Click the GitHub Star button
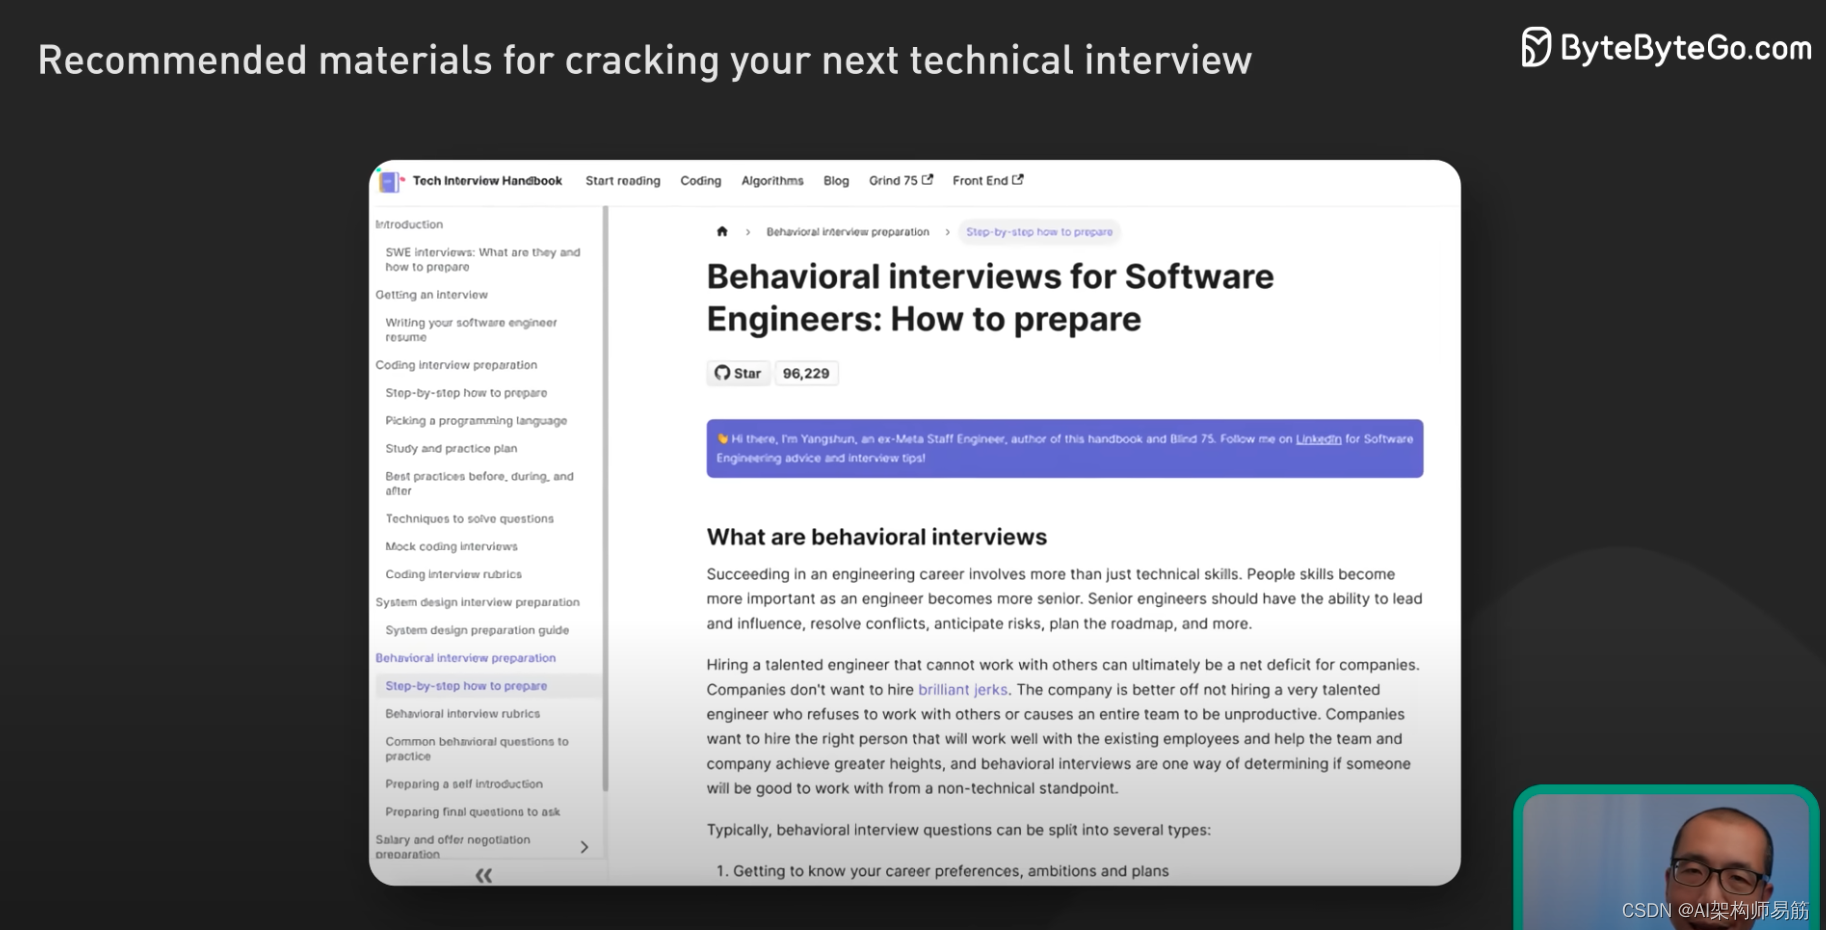Screen dimensions: 1826x930 (738, 373)
